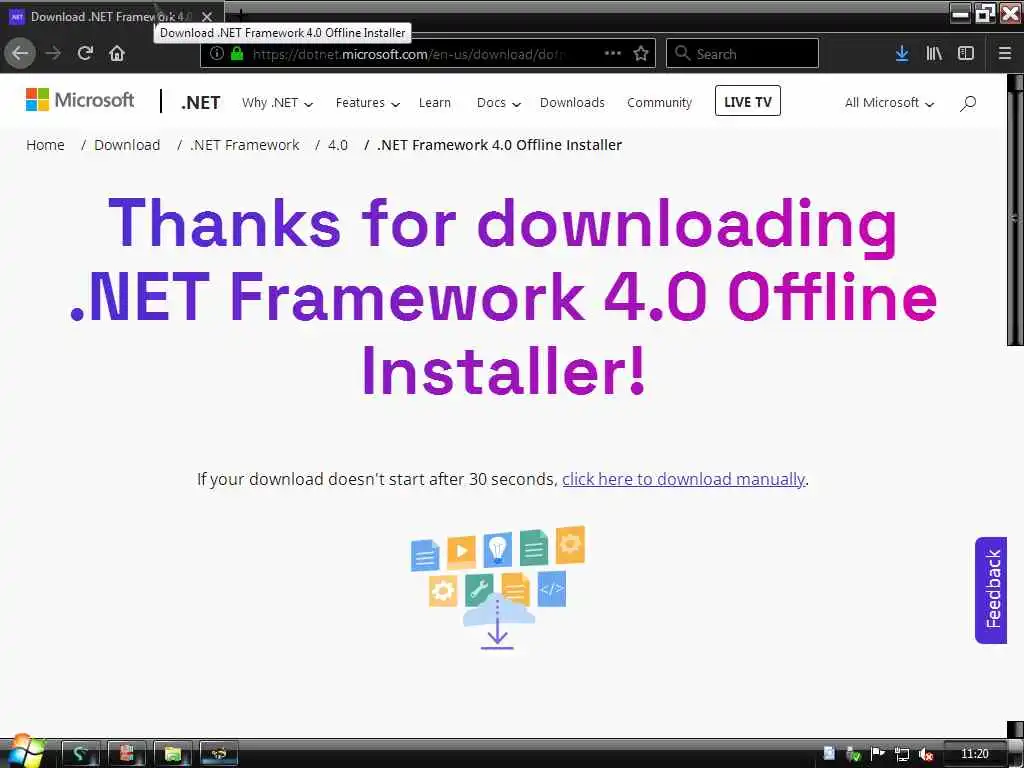This screenshot has height=768, width=1024.
Task: Open the page actions three-dot menu
Action: [613, 53]
